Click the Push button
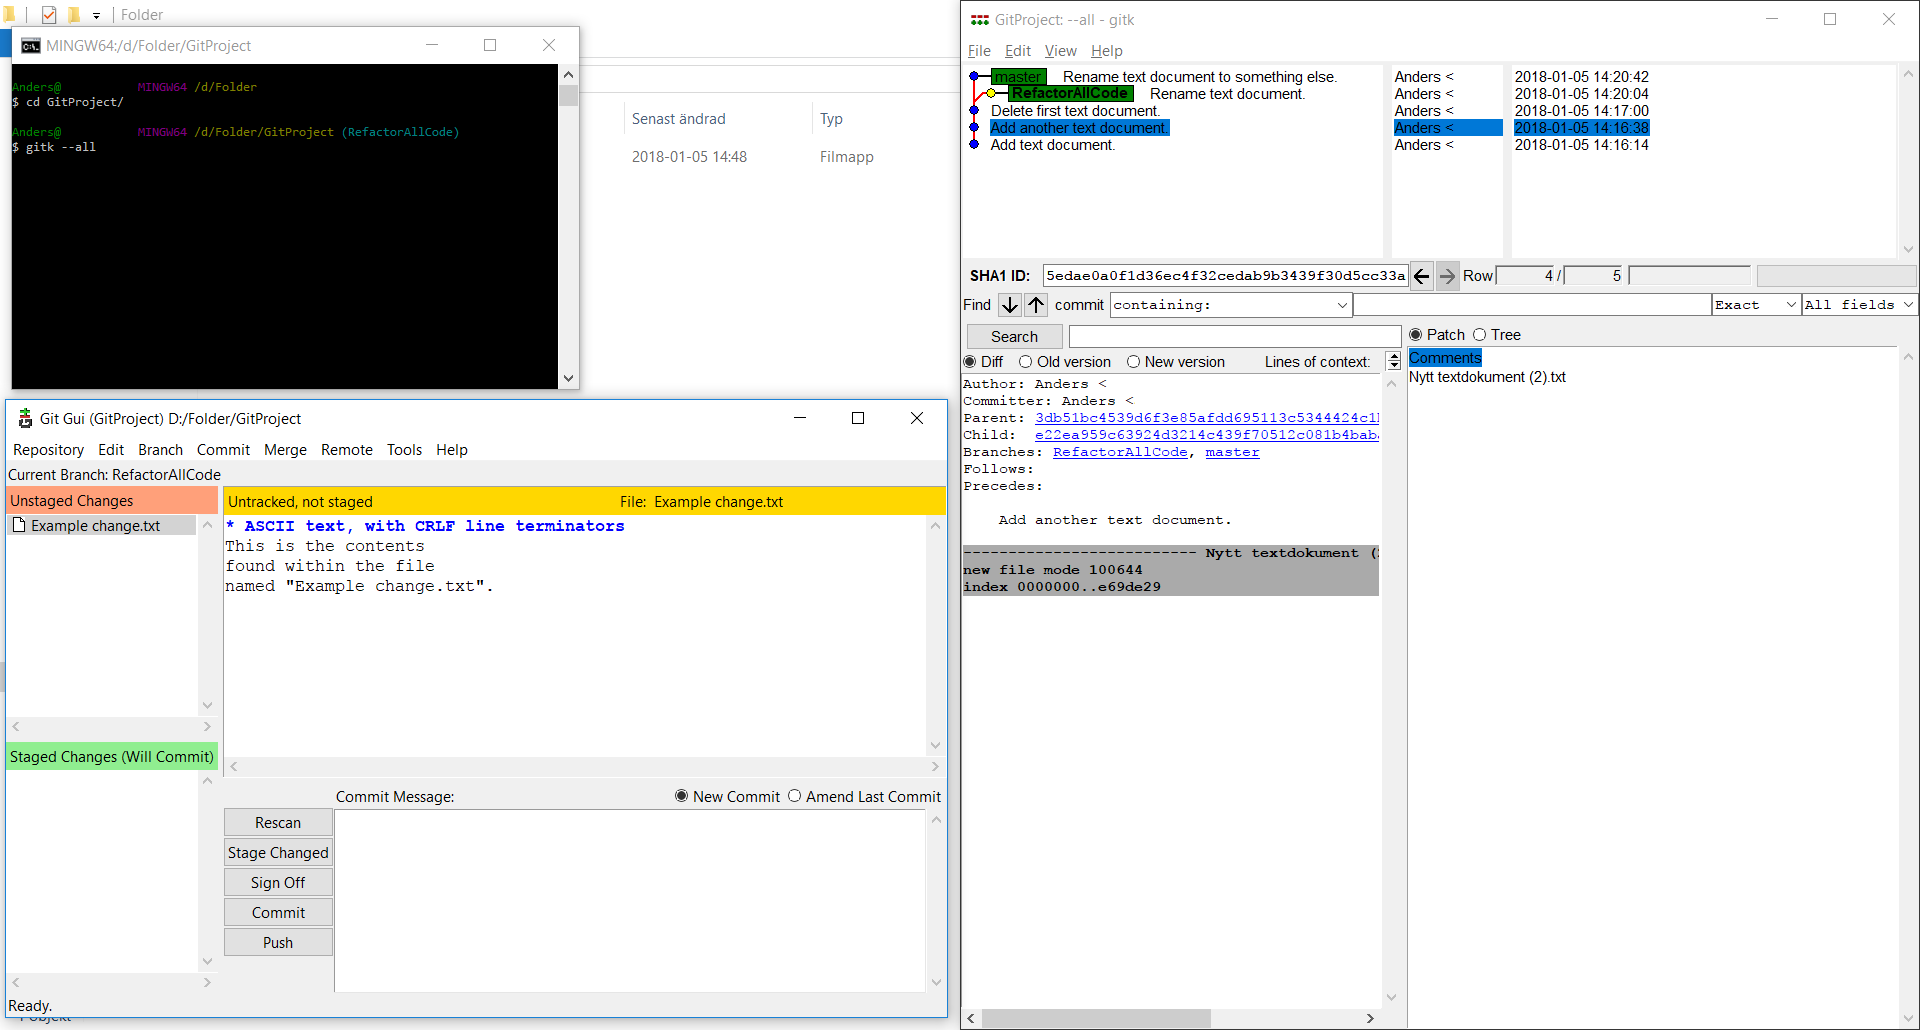Image resolution: width=1921 pixels, height=1030 pixels. pyautogui.click(x=278, y=942)
